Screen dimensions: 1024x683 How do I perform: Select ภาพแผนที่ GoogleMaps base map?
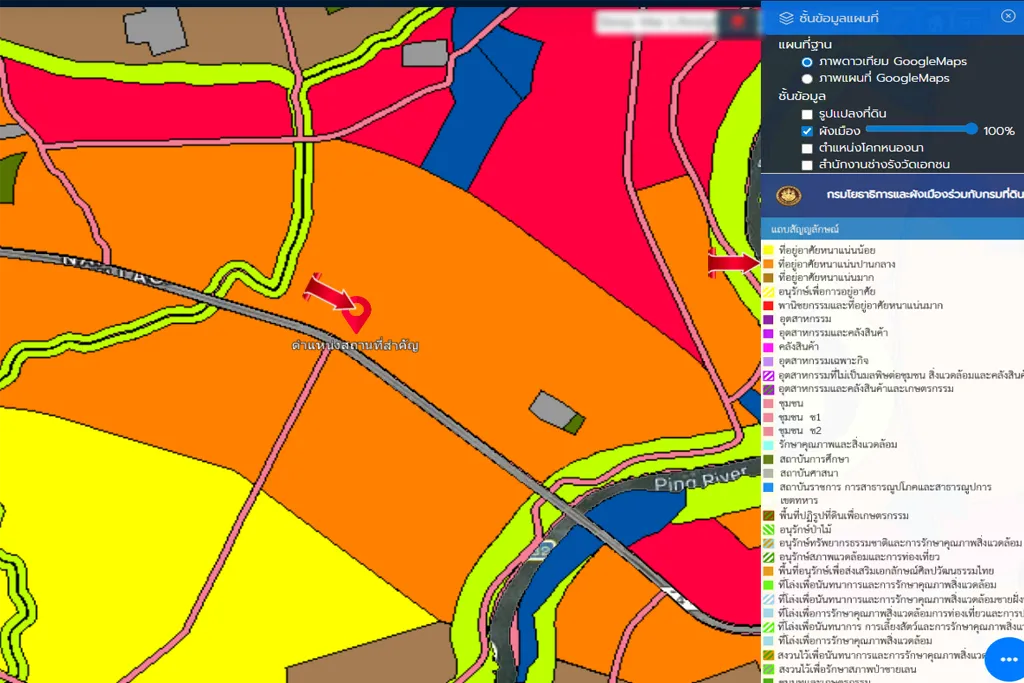coord(807,78)
